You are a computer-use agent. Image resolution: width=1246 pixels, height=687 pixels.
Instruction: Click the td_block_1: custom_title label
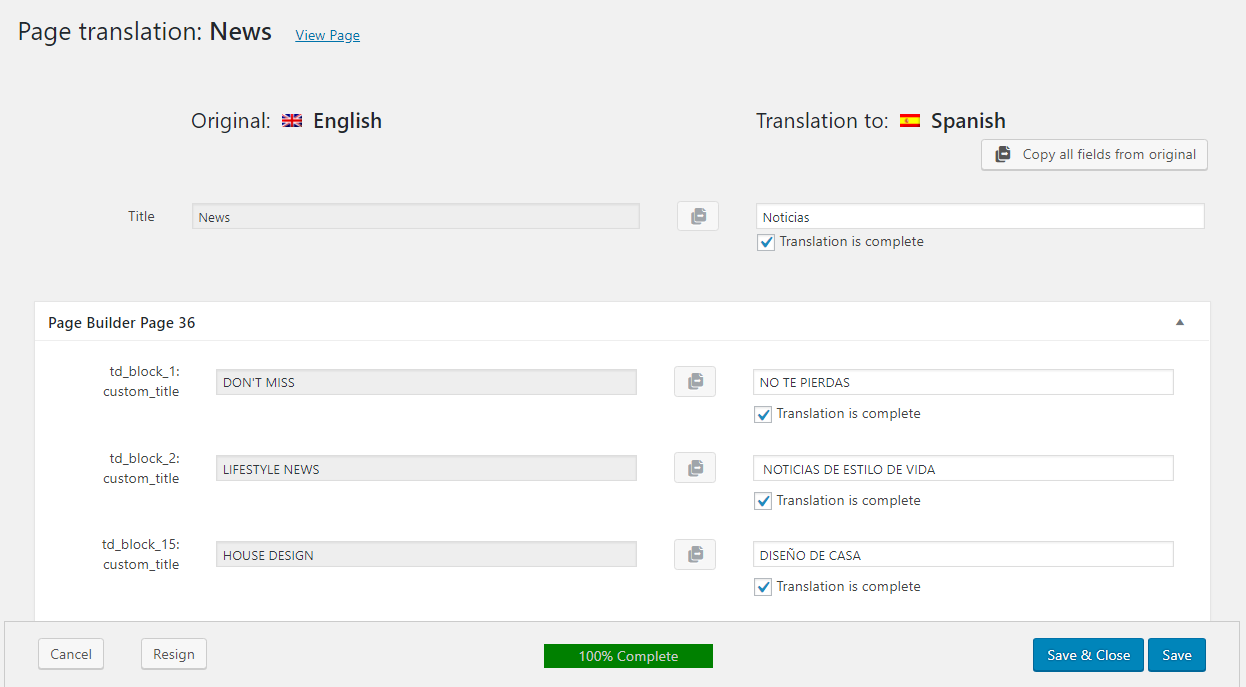[141, 381]
